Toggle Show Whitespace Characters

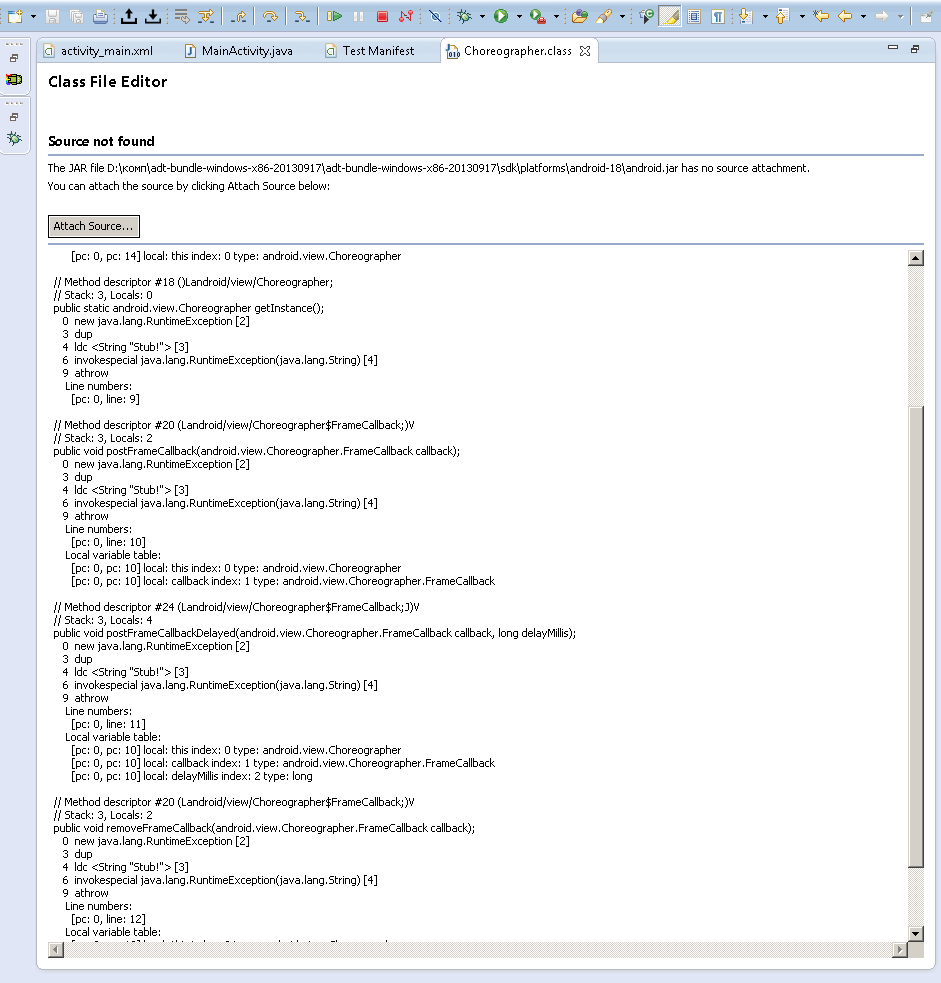pyautogui.click(x=718, y=16)
